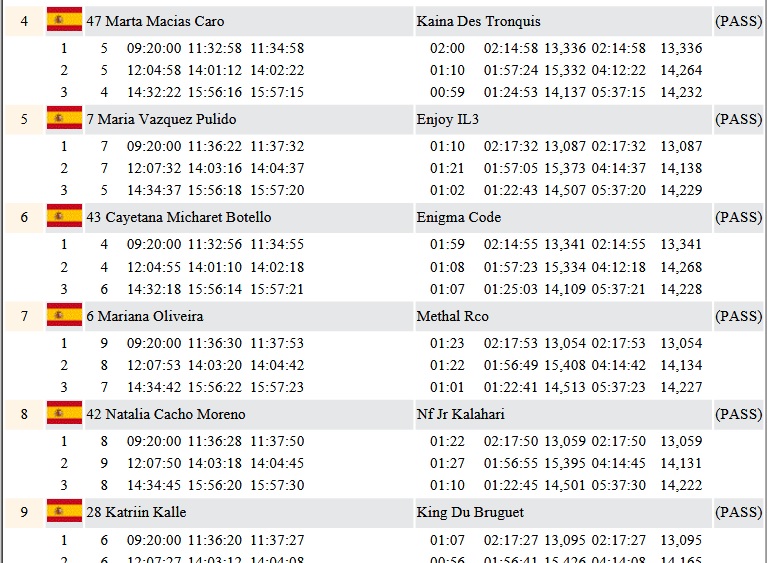Select horse Methal Rco
The image size is (767, 563).
(452, 317)
